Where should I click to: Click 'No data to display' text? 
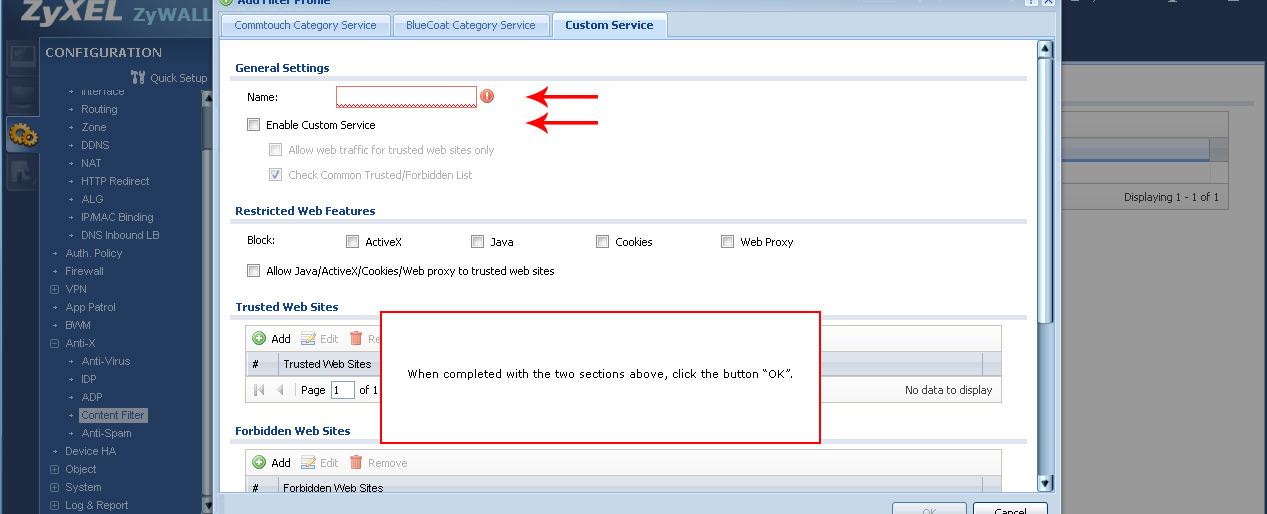pyautogui.click(x=948, y=390)
